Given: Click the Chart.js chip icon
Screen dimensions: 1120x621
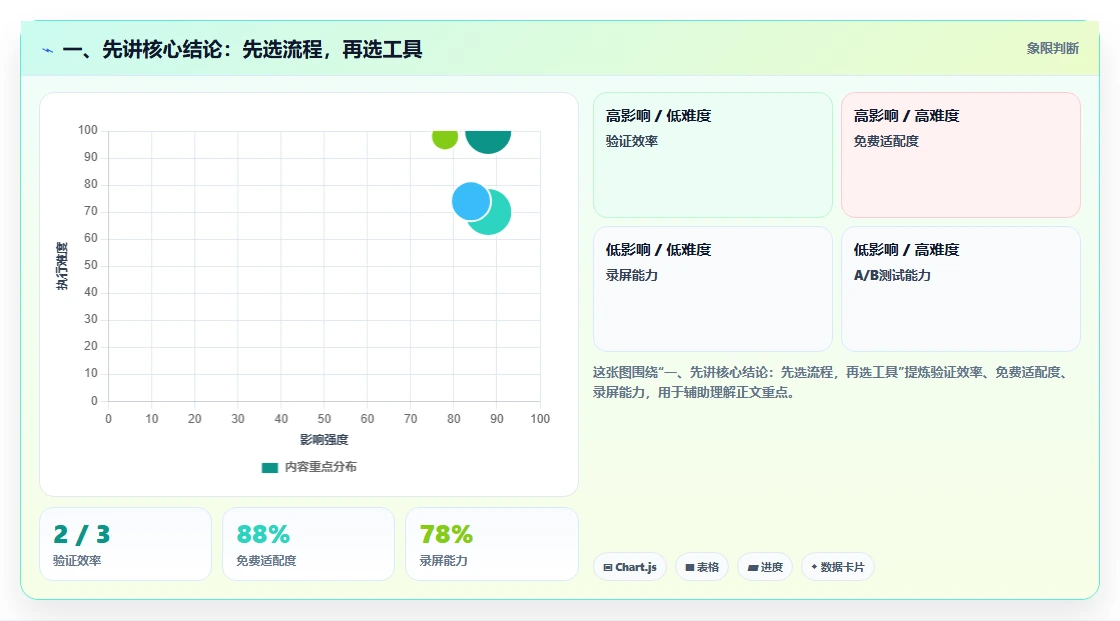Looking at the screenshot, I should point(608,567).
